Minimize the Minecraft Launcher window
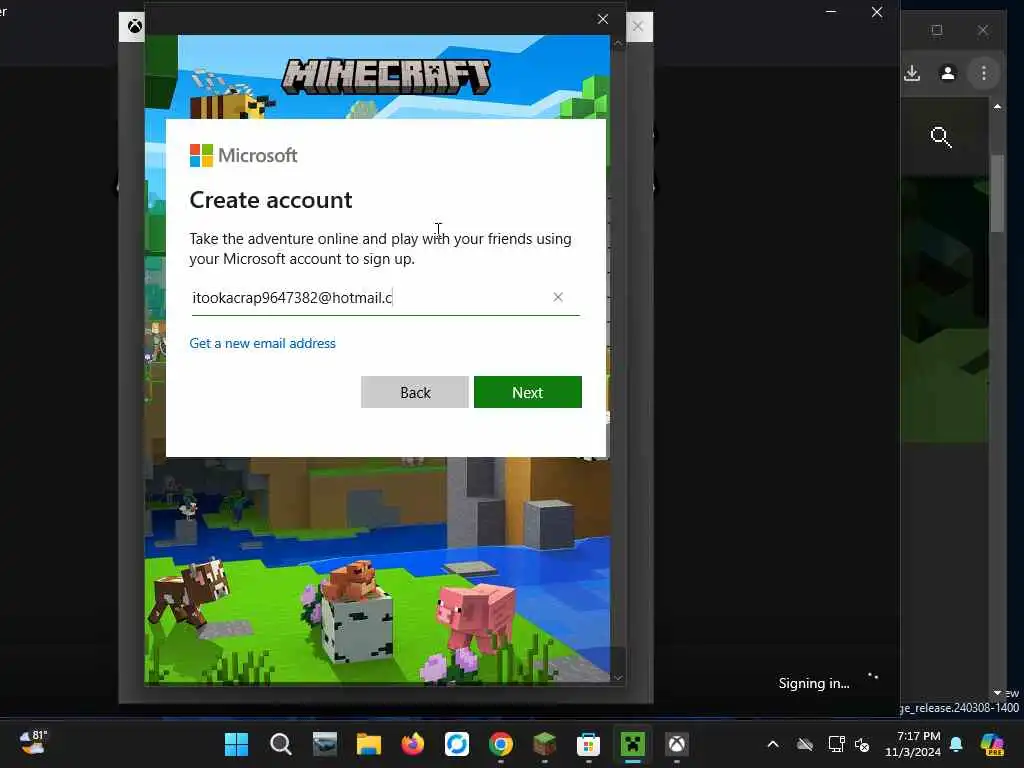 [x=831, y=12]
